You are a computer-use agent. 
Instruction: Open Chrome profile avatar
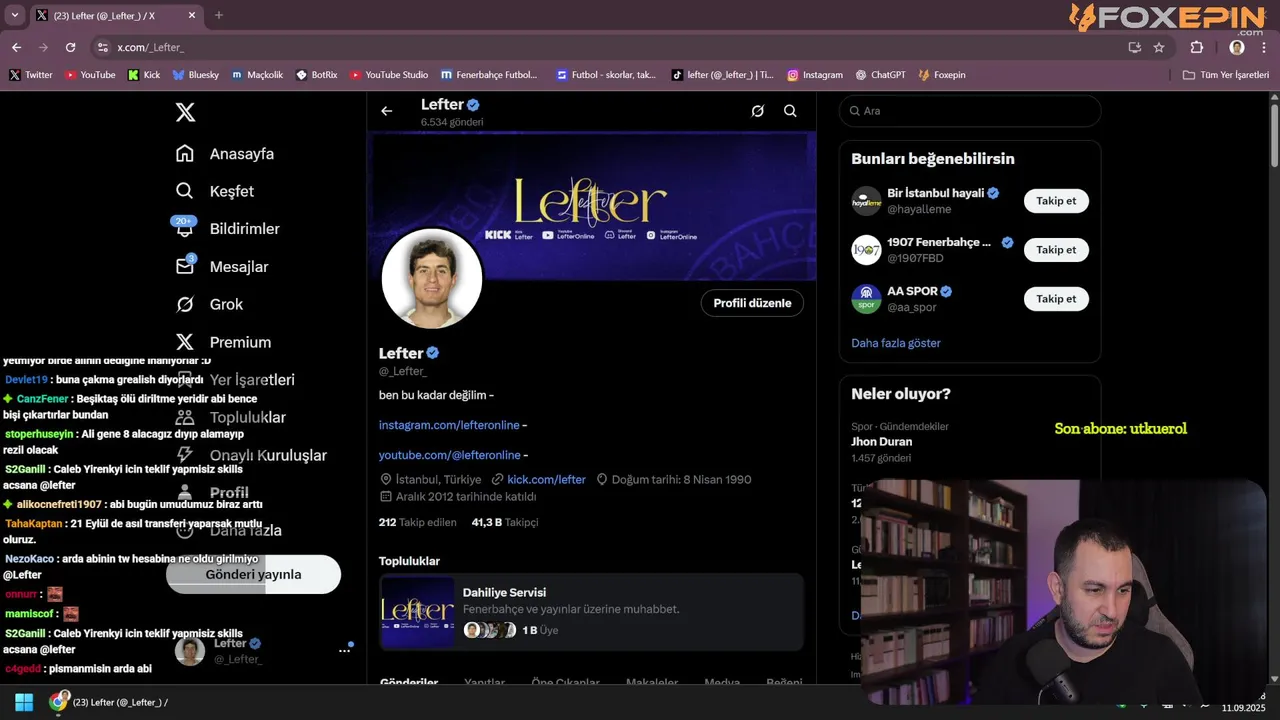(1237, 47)
